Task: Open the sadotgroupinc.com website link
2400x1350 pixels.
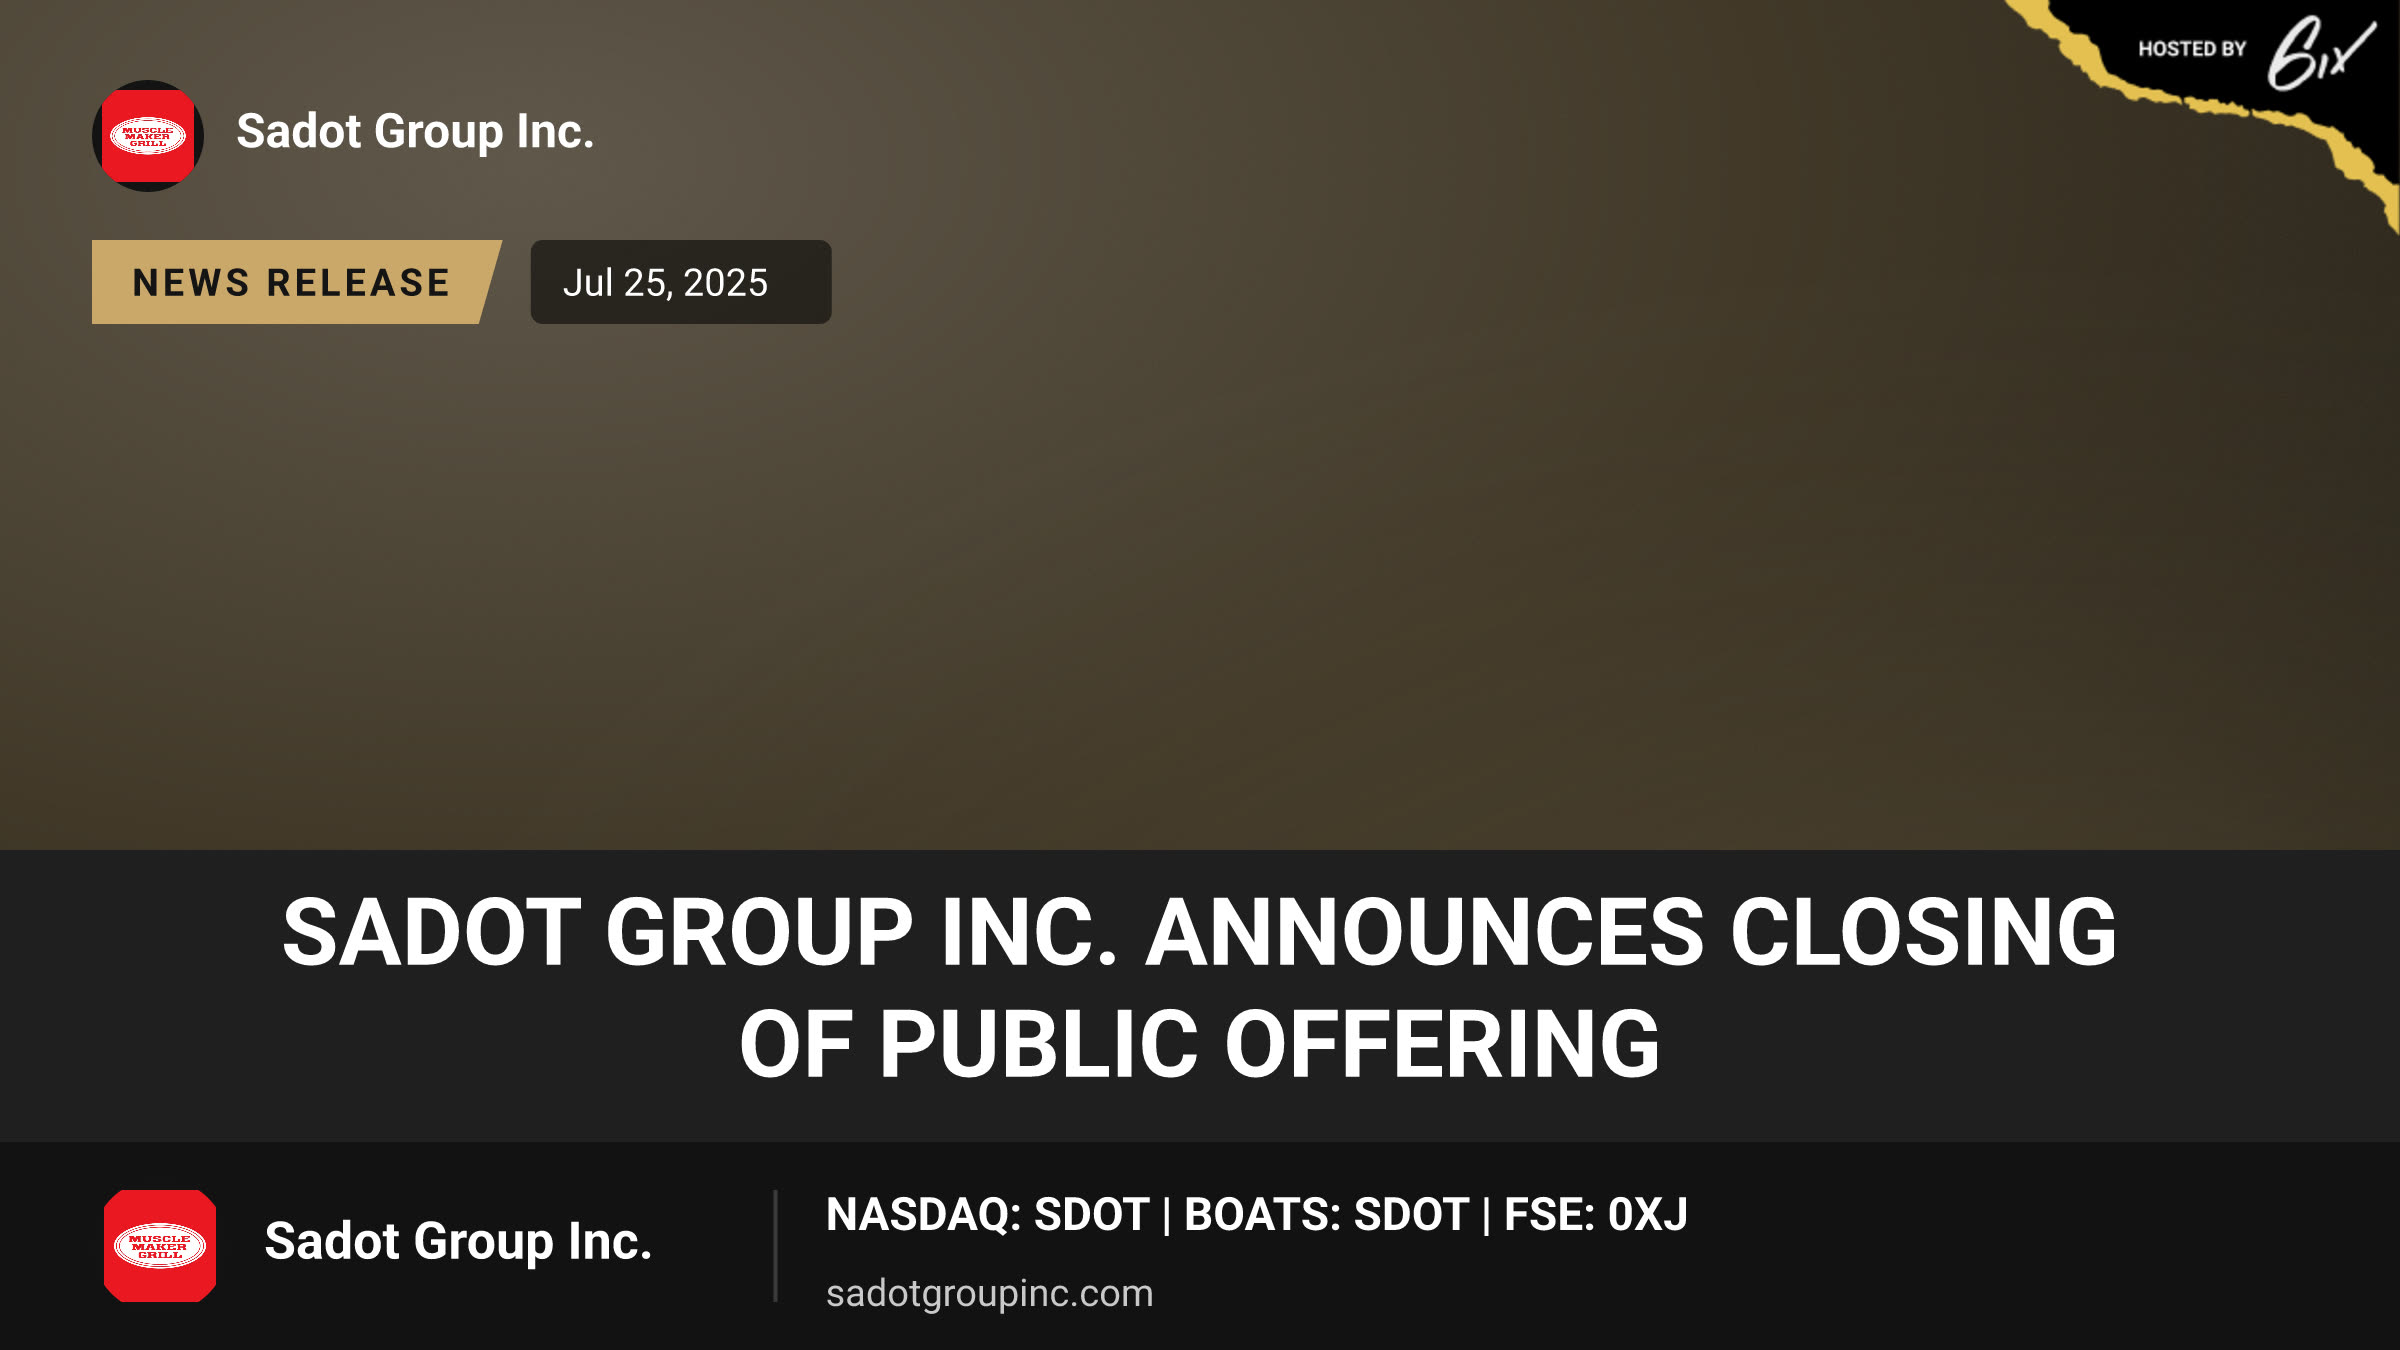Action: [990, 1293]
